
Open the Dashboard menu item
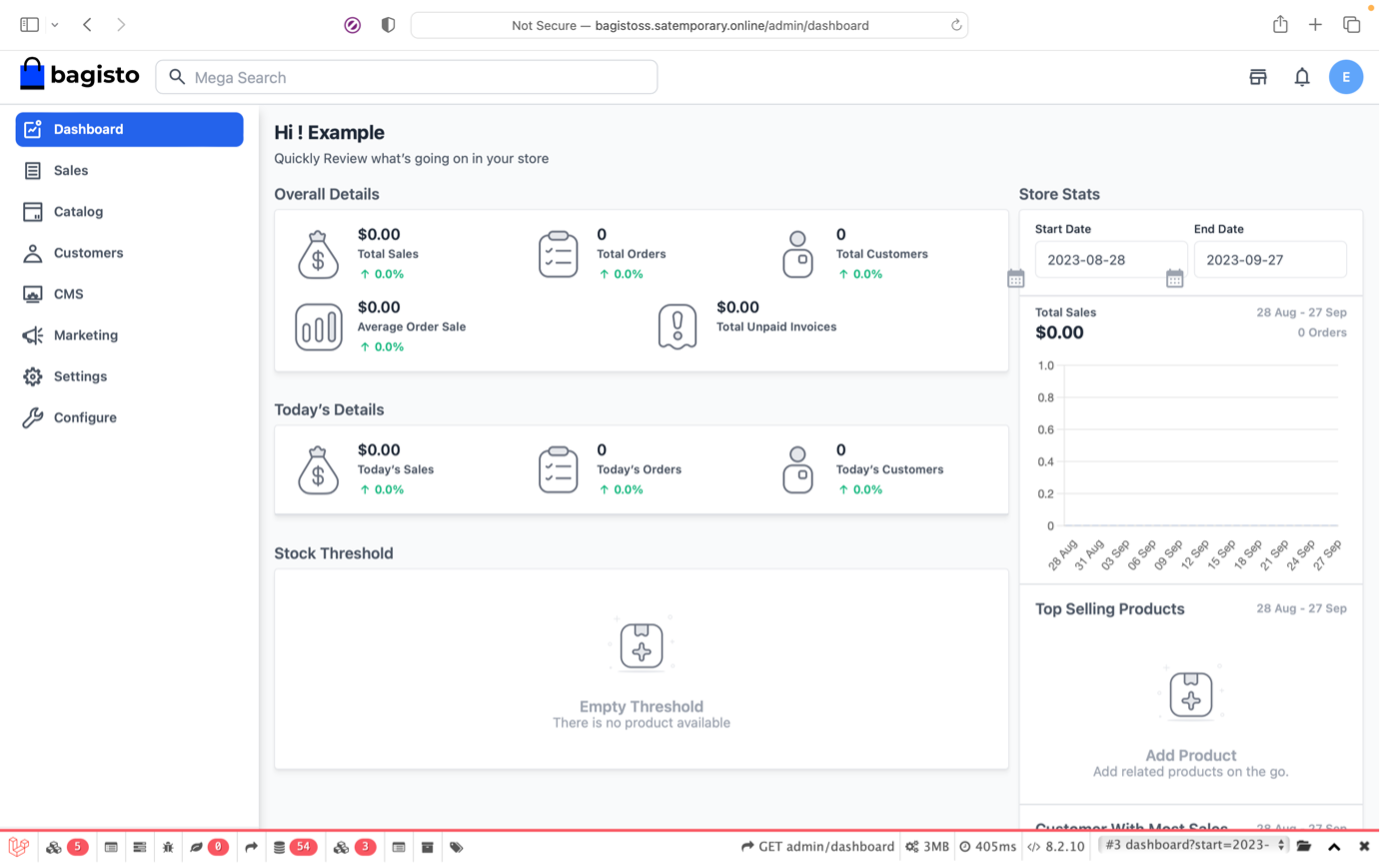click(x=129, y=129)
